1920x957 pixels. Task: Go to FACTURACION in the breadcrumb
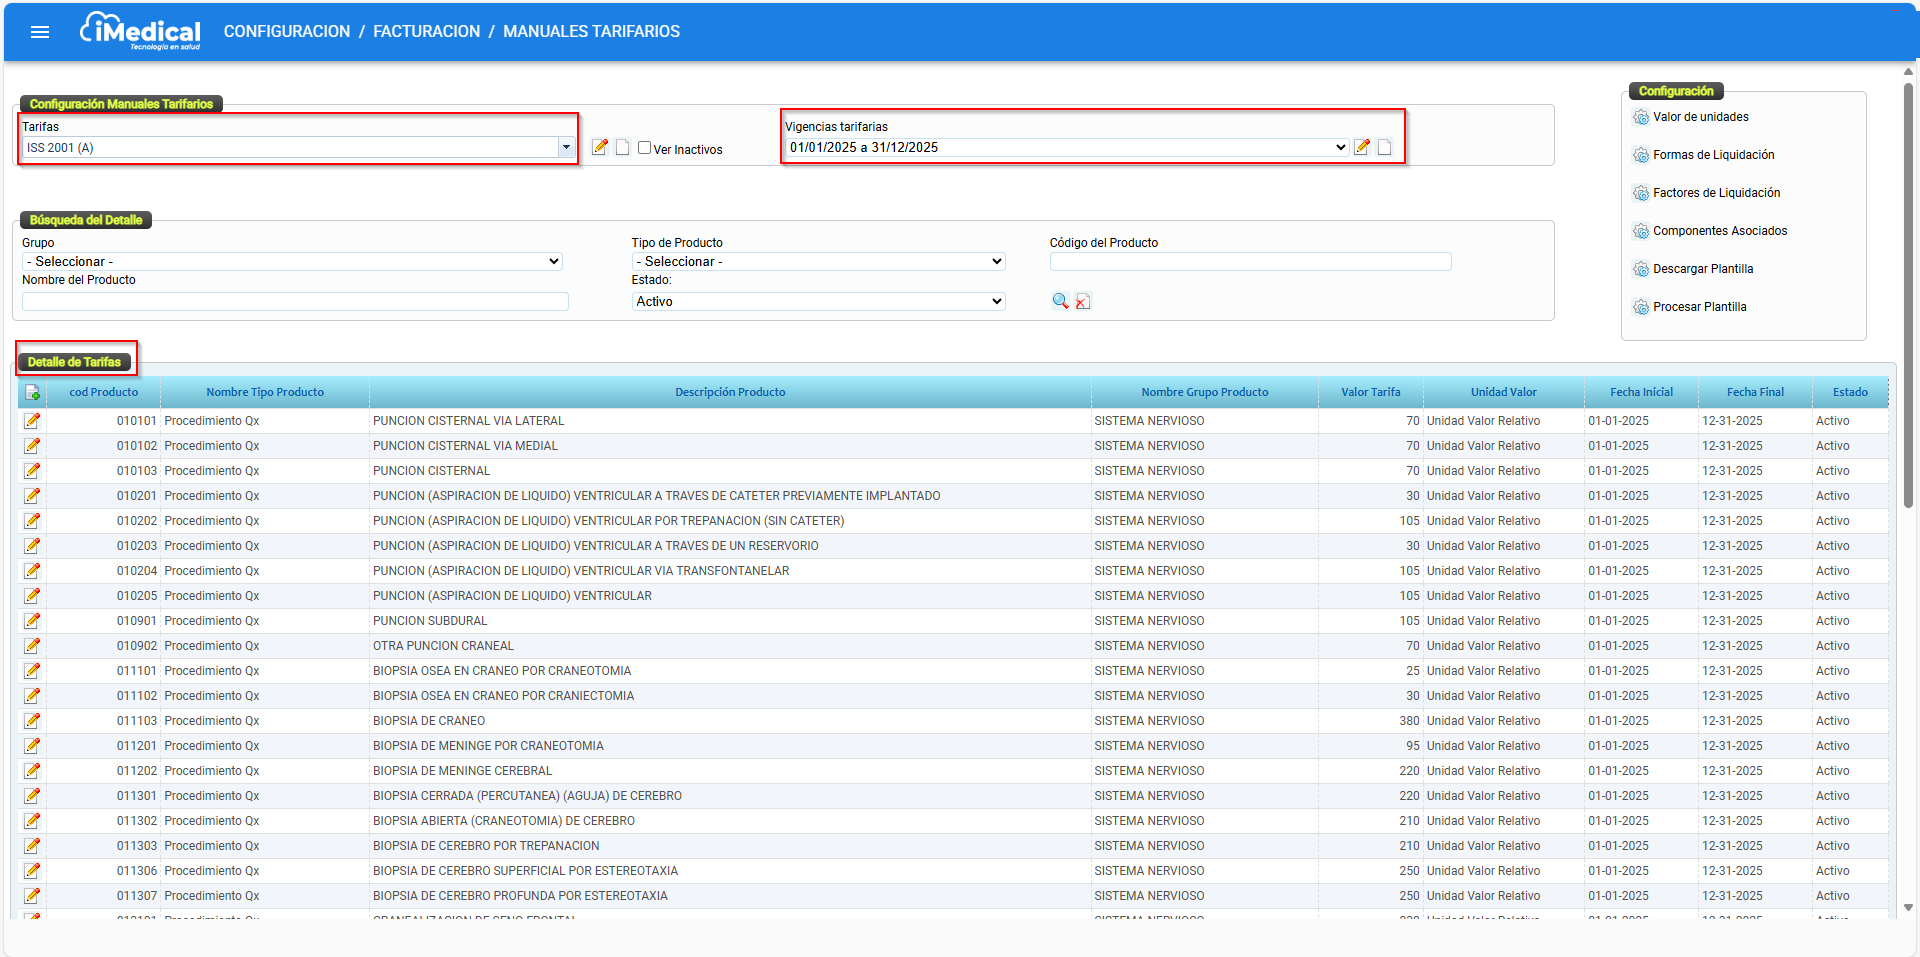click(426, 32)
